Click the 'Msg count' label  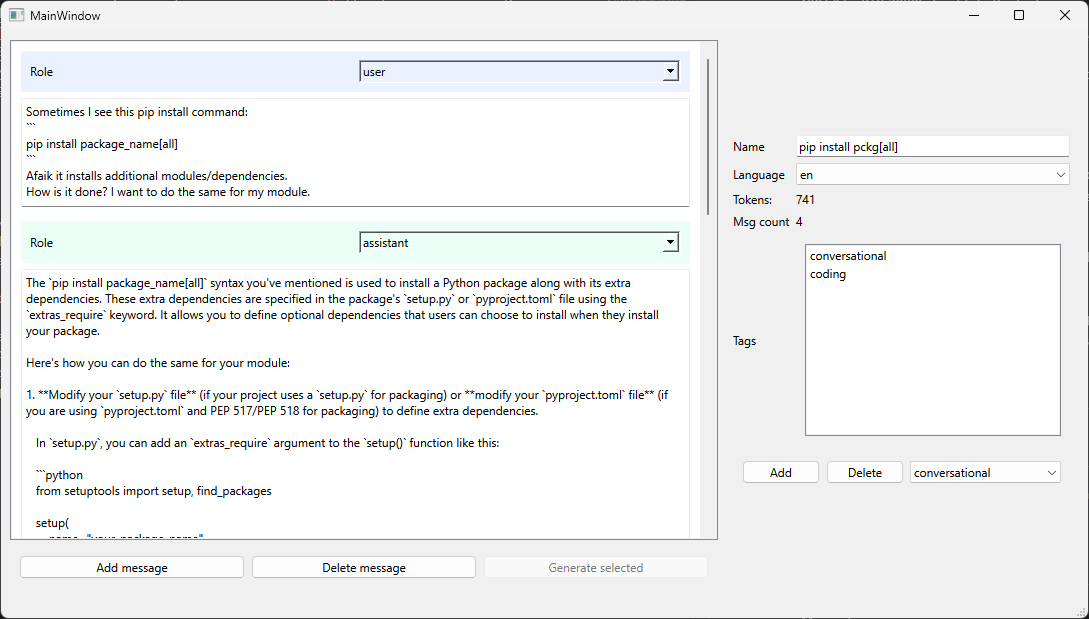pyautogui.click(x=761, y=222)
